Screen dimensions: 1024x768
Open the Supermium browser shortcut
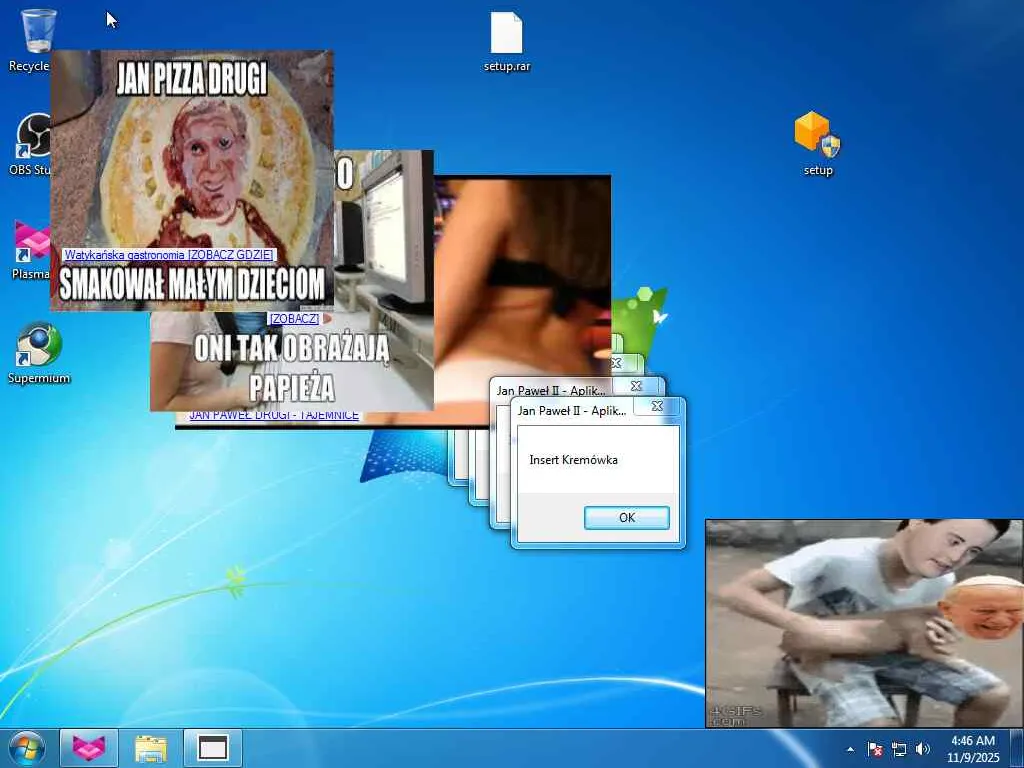[39, 353]
